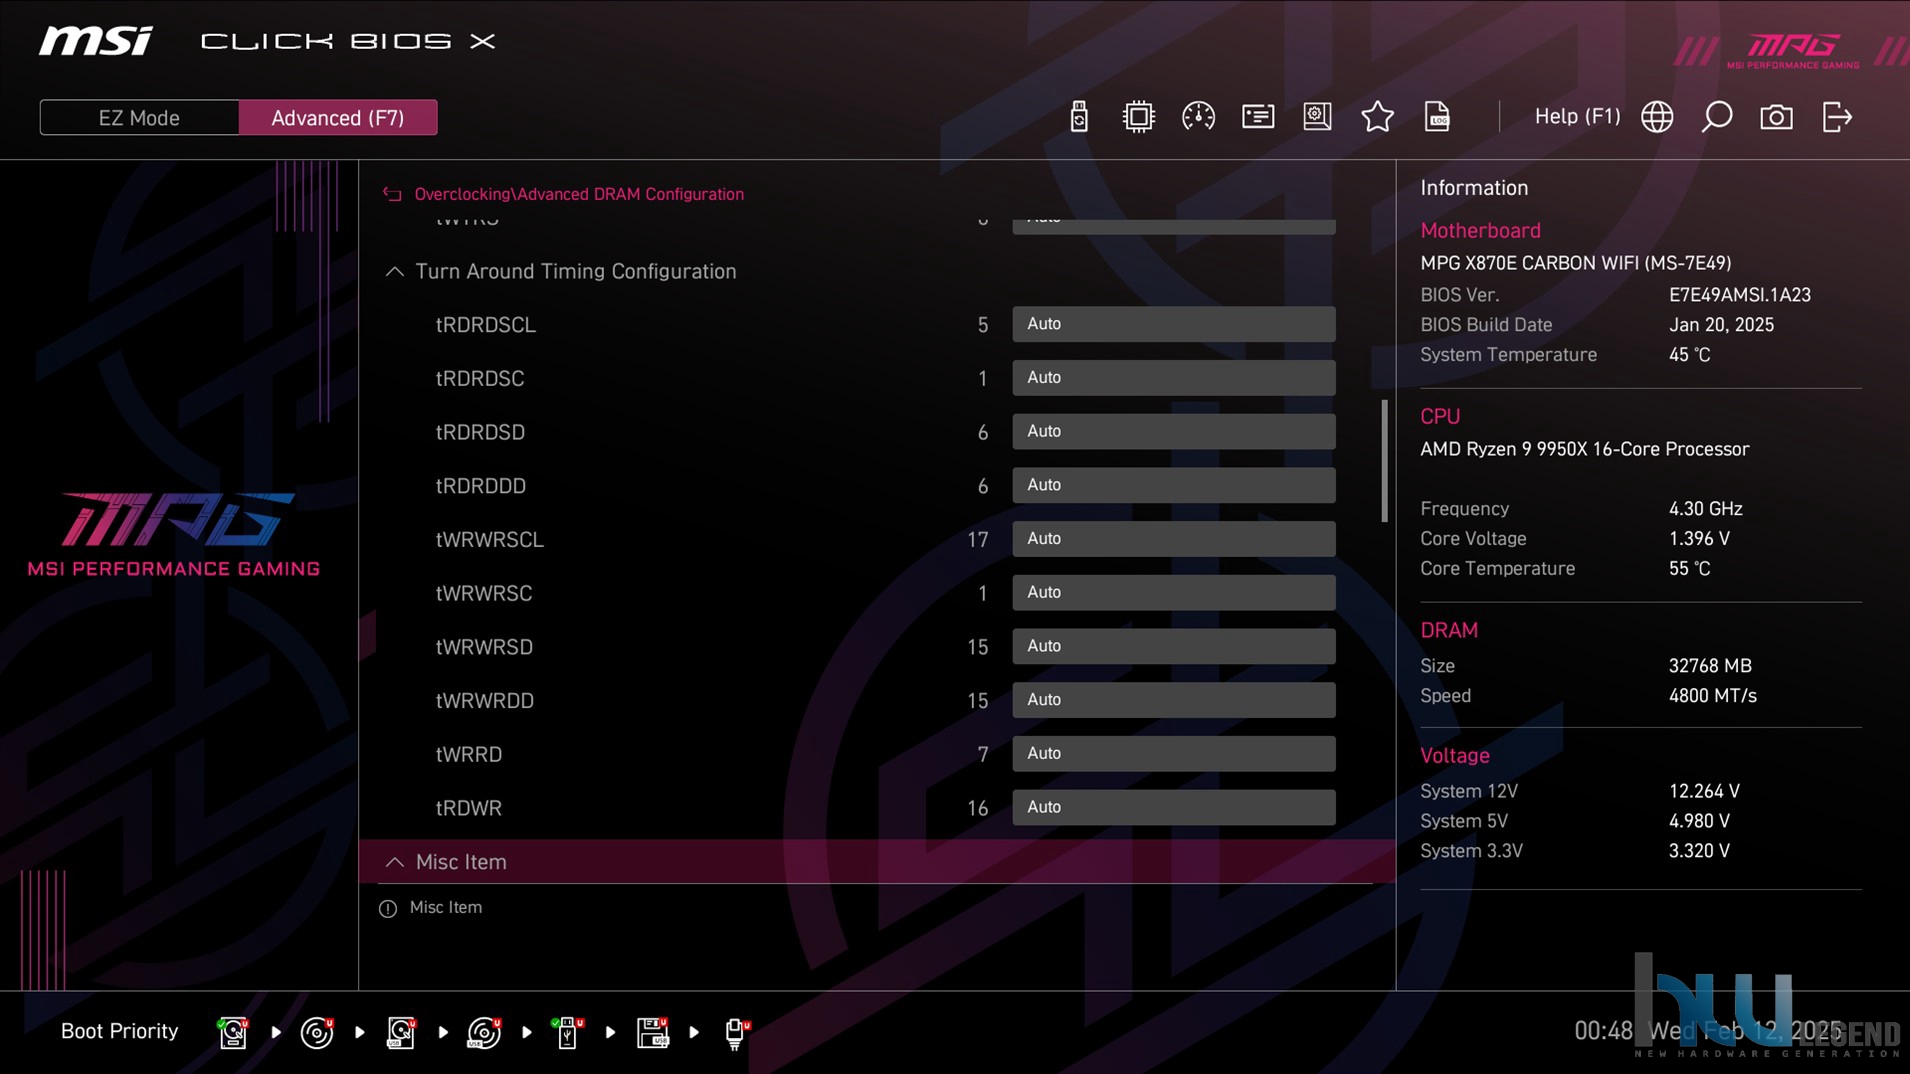Click the System 12V 12.264 V reading
Image resolution: width=1910 pixels, height=1074 pixels.
1704,791
